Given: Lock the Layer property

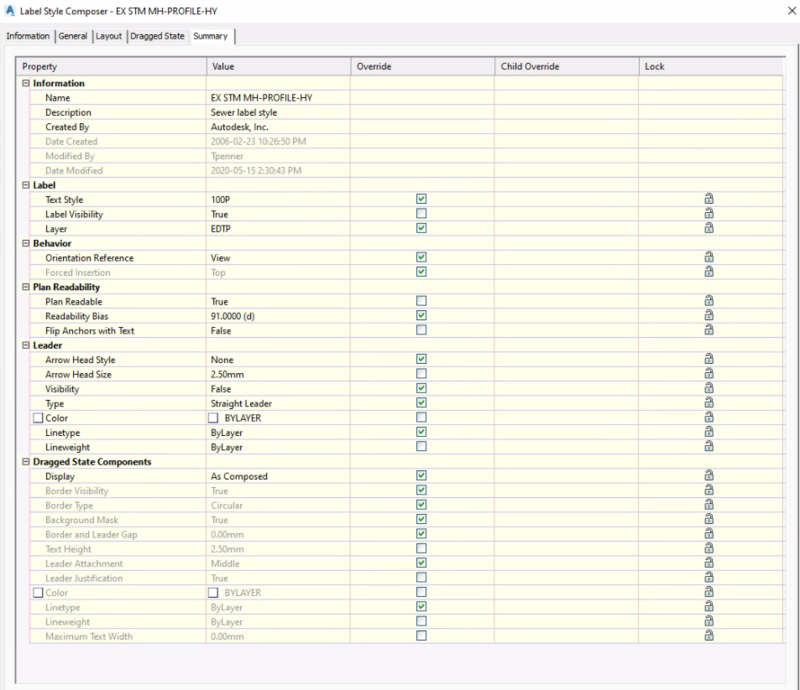Looking at the screenshot, I should (708, 228).
